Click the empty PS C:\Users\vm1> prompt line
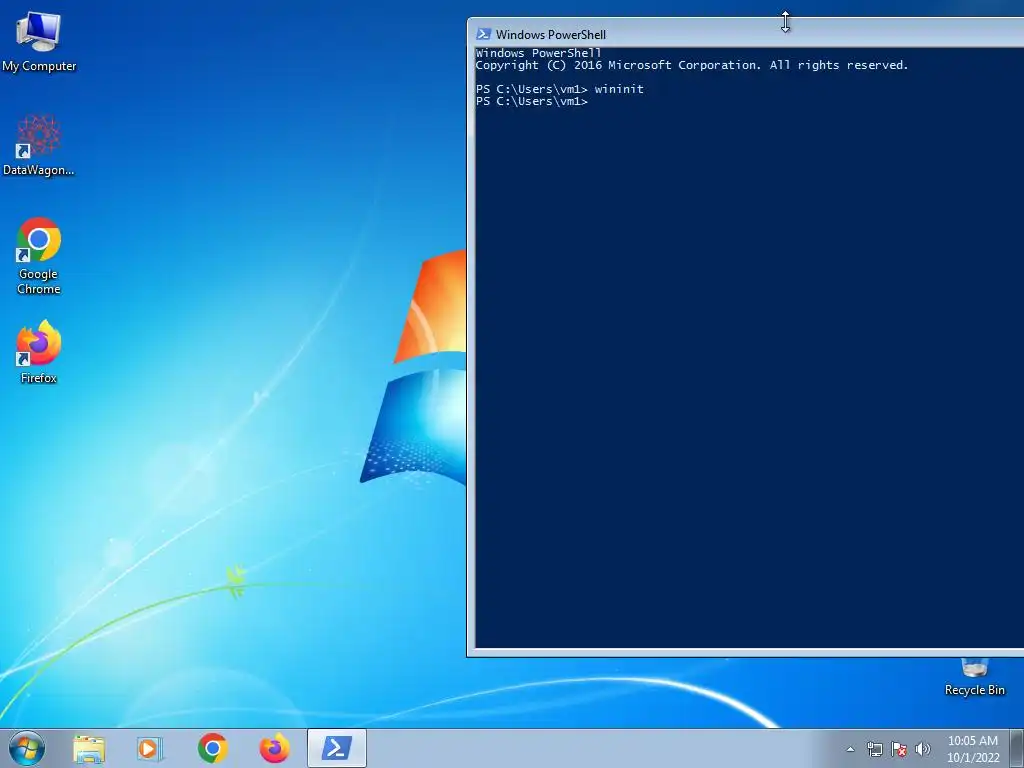Screen dimensions: 1024x768 (532, 101)
